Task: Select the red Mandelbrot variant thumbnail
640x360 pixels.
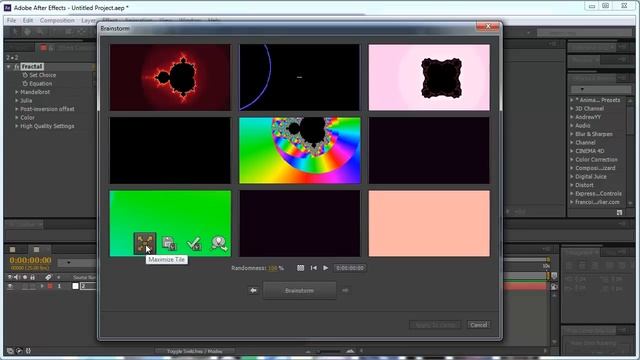Action: click(x=170, y=77)
